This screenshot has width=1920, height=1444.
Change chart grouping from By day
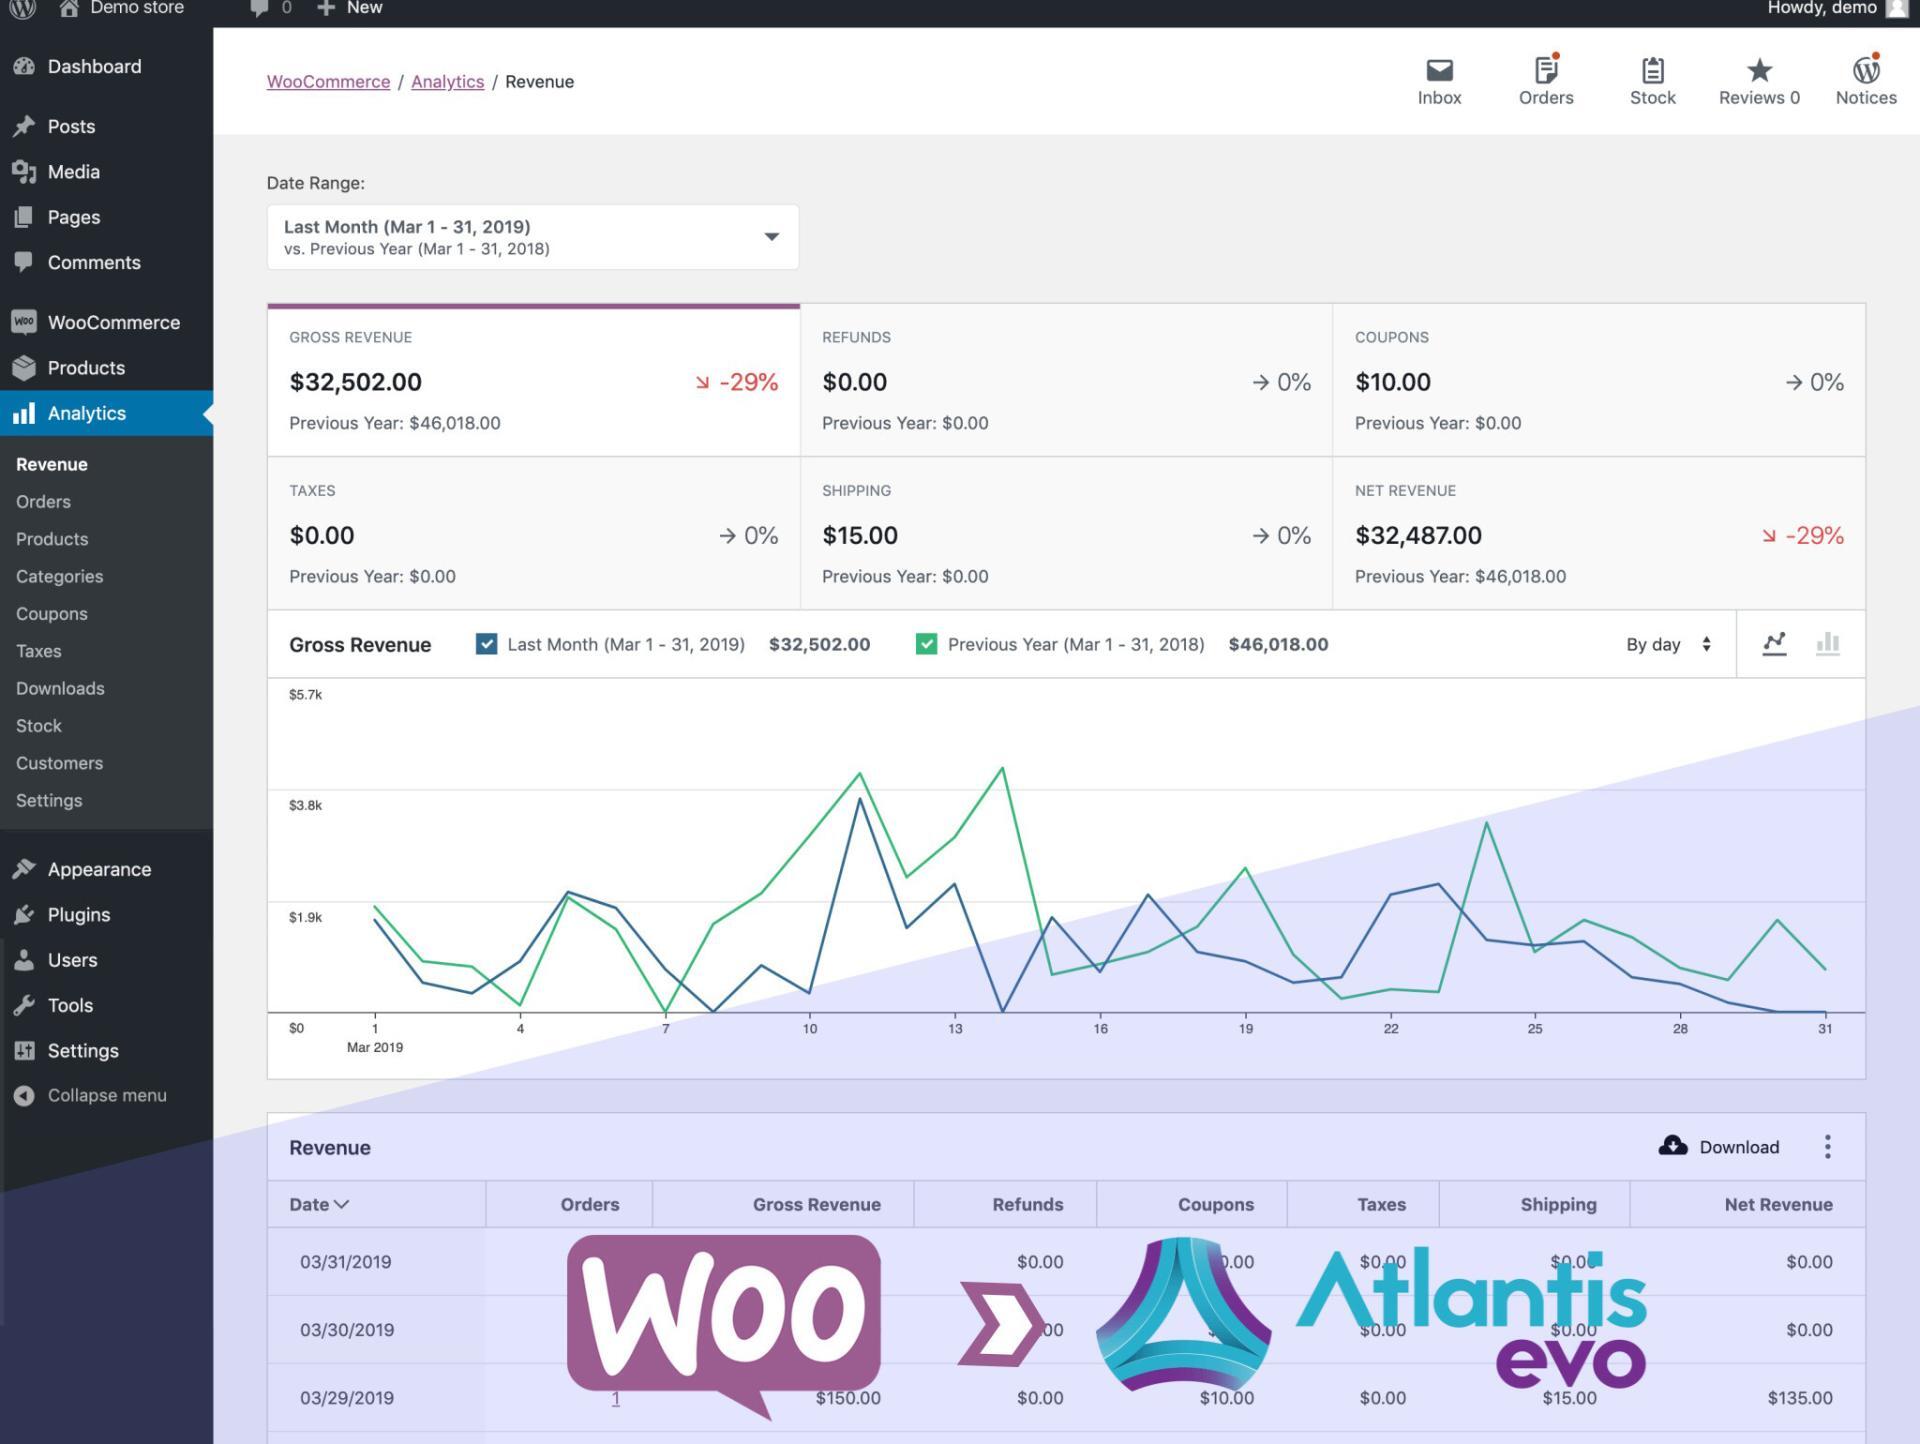(x=1662, y=643)
